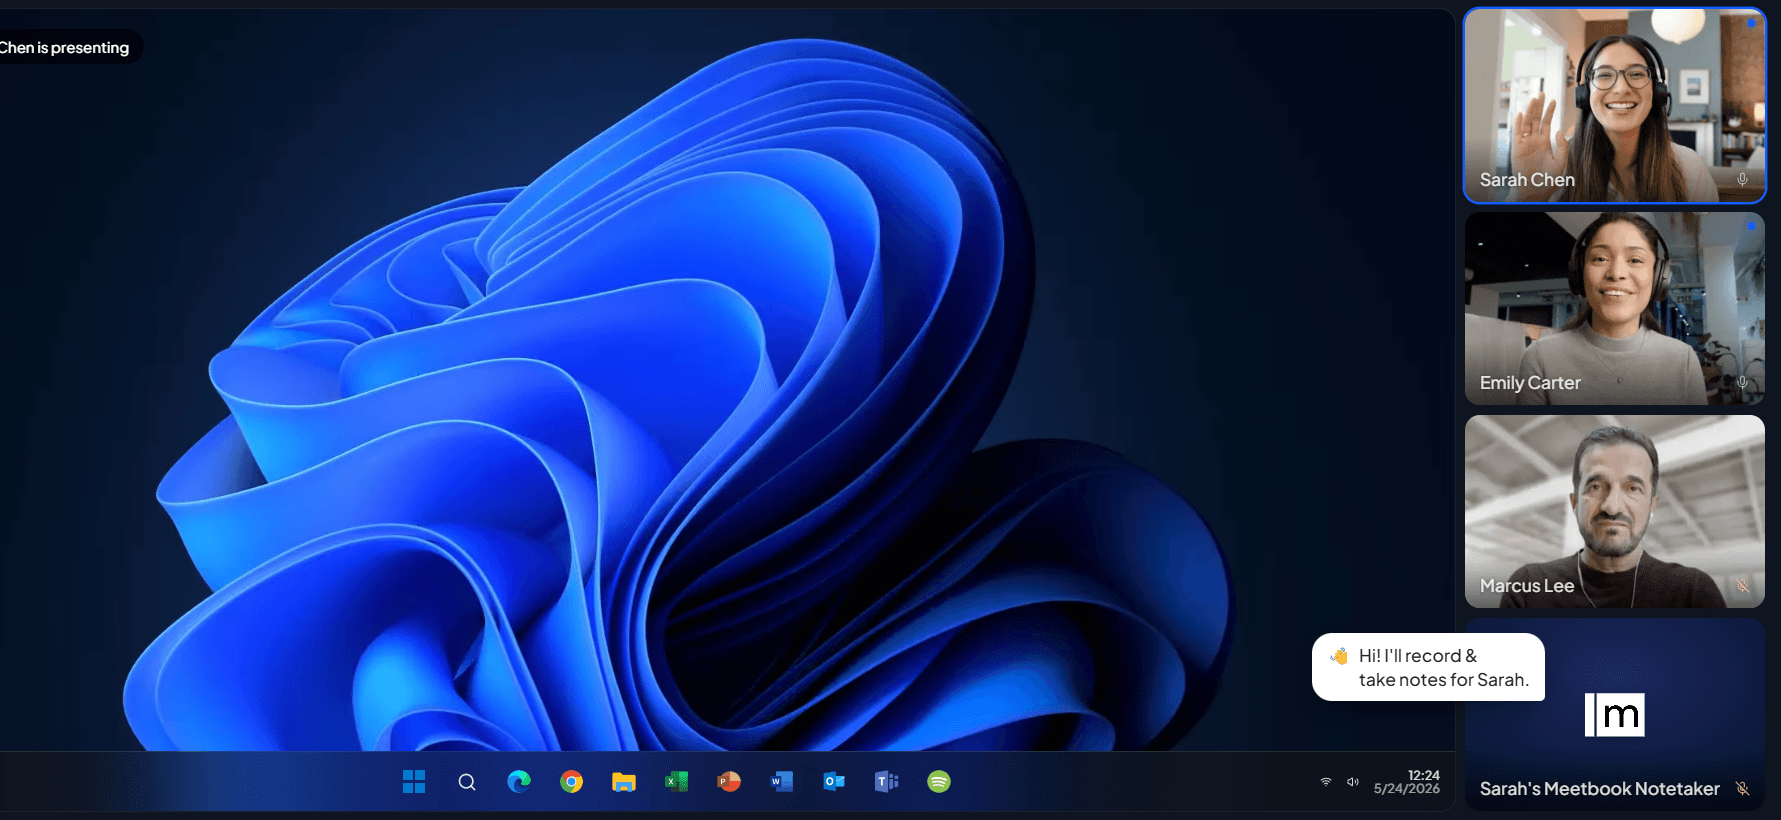Click the 'Hi! I'll record & take notes' bubble
The height and width of the screenshot is (820, 1781).
[x=1428, y=667]
